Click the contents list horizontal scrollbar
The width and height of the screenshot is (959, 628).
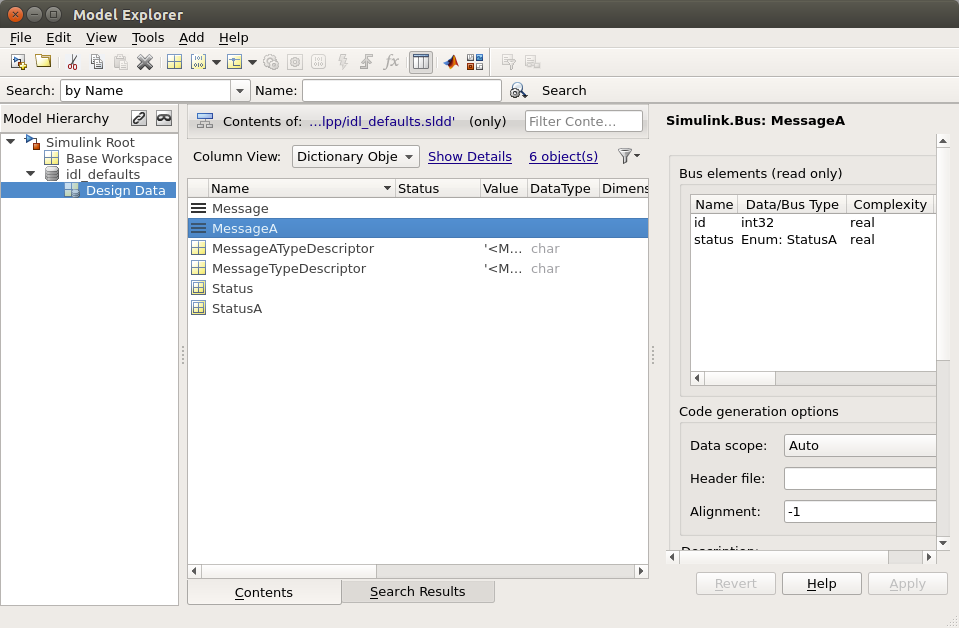[x=418, y=571]
